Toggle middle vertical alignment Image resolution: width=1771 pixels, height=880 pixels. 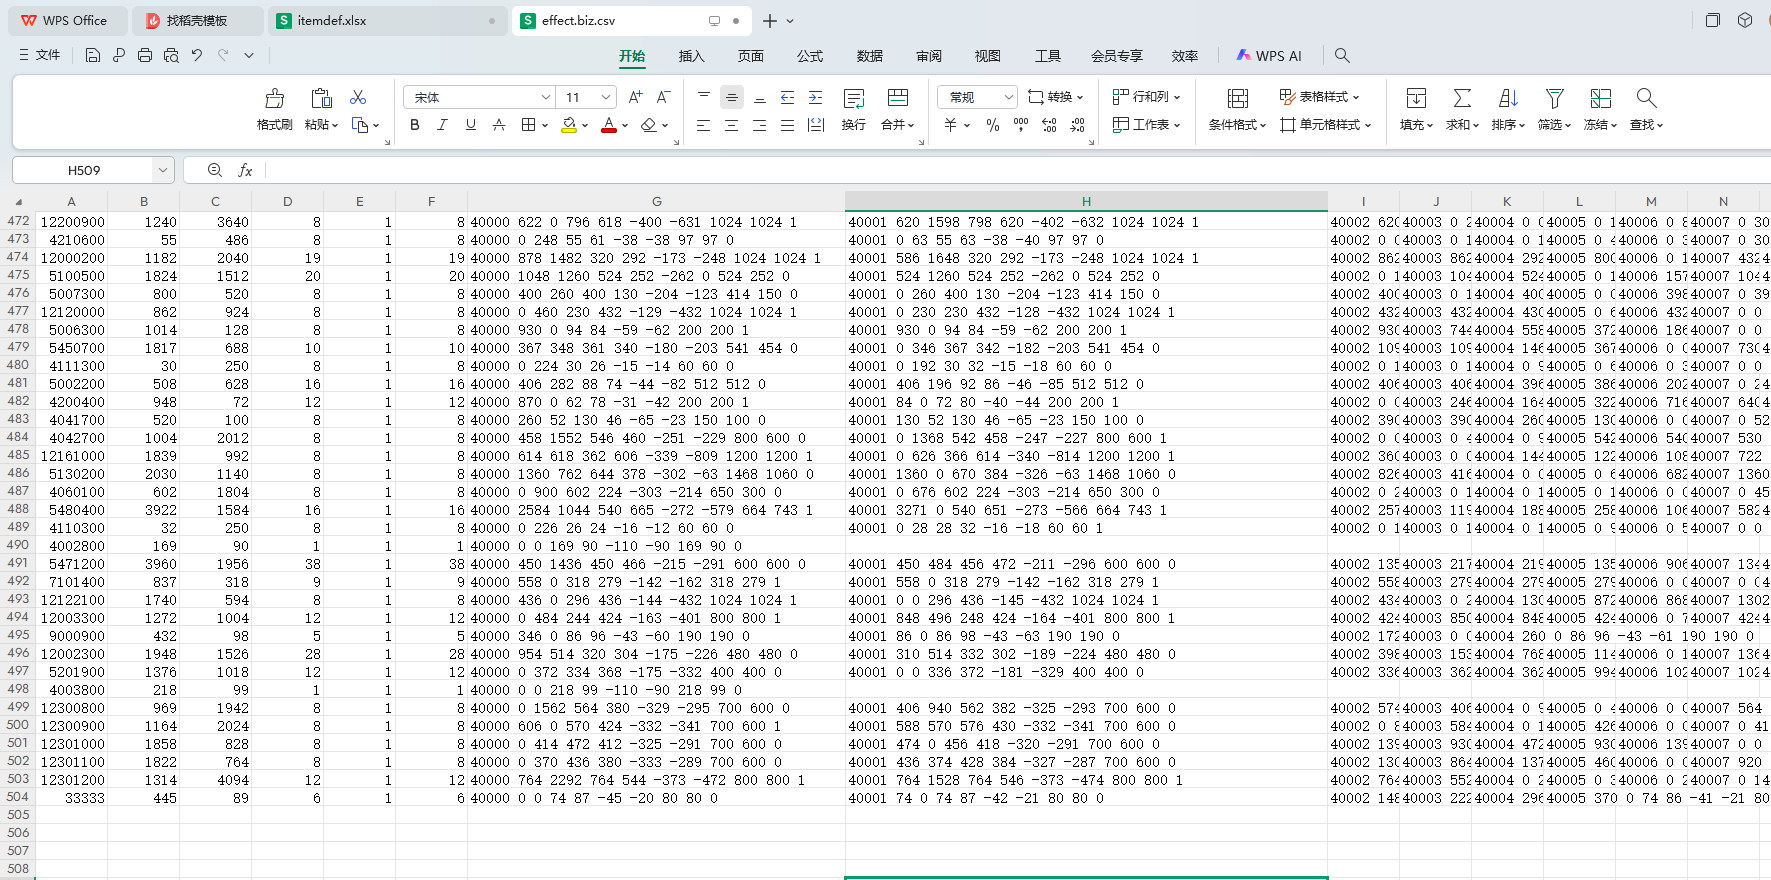point(732,97)
